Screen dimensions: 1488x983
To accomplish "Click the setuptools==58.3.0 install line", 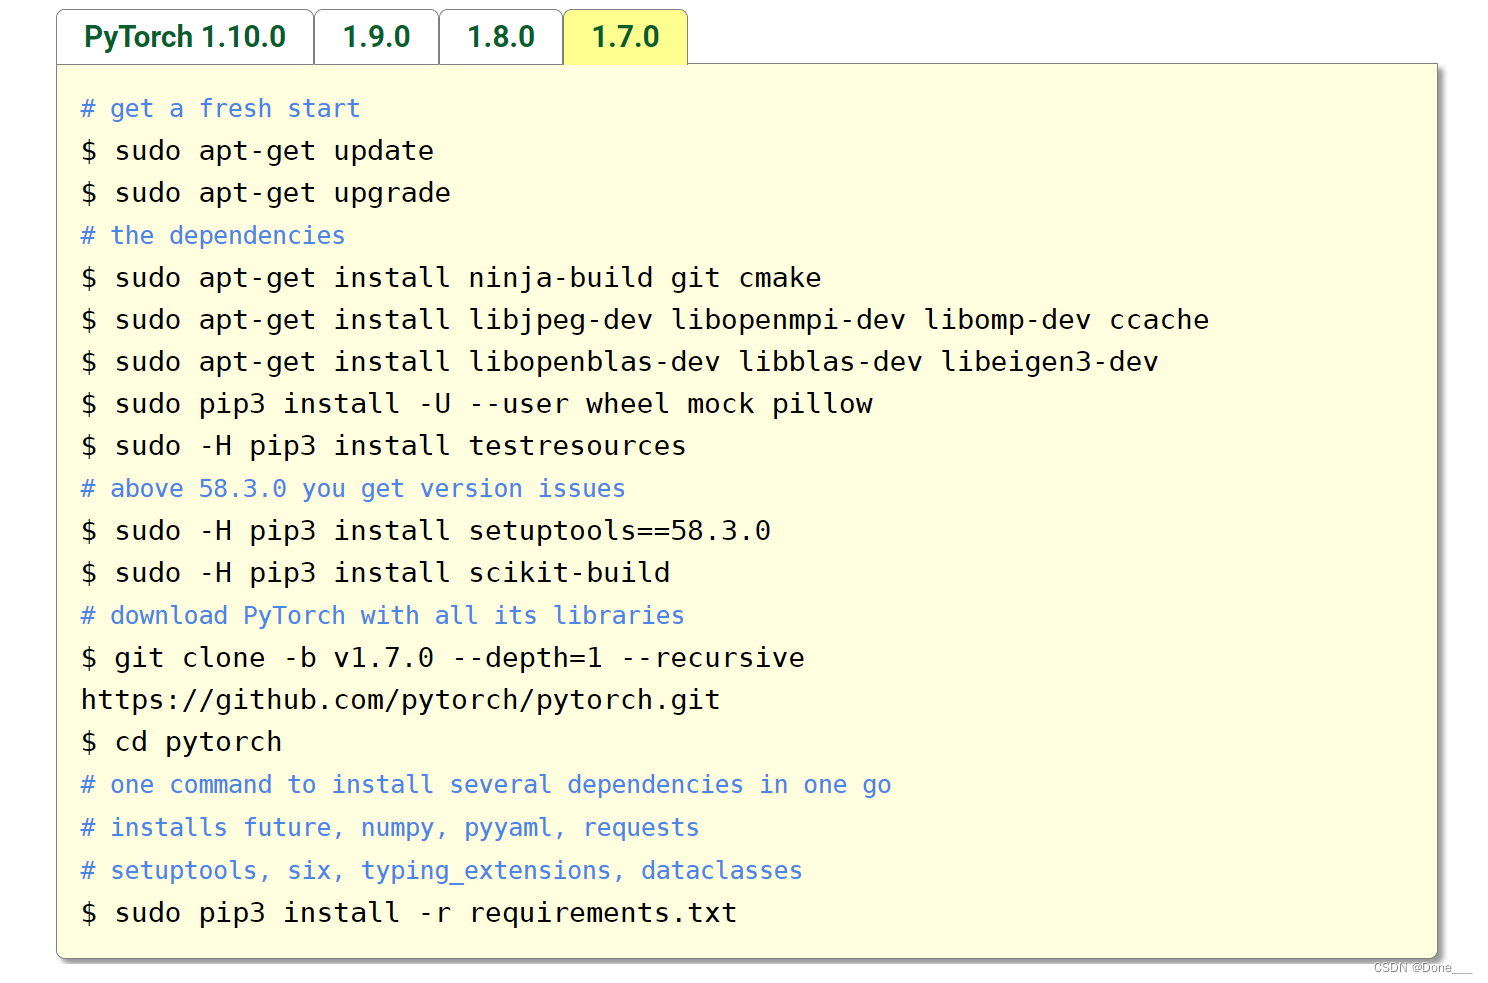I will click(x=426, y=531).
